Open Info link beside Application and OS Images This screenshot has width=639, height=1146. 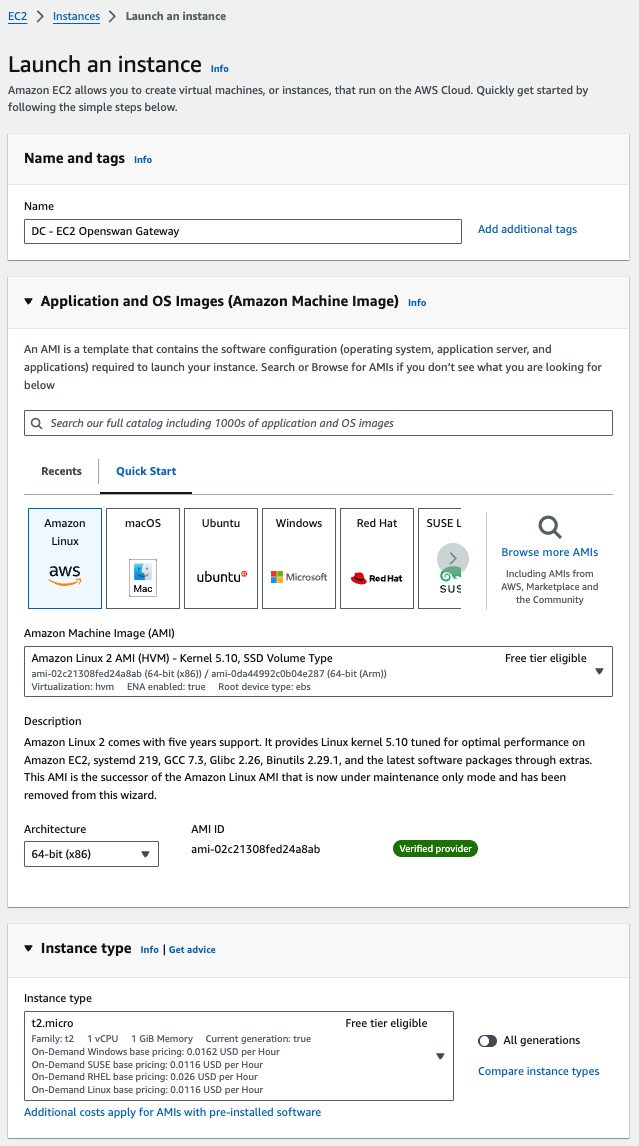[417, 303]
